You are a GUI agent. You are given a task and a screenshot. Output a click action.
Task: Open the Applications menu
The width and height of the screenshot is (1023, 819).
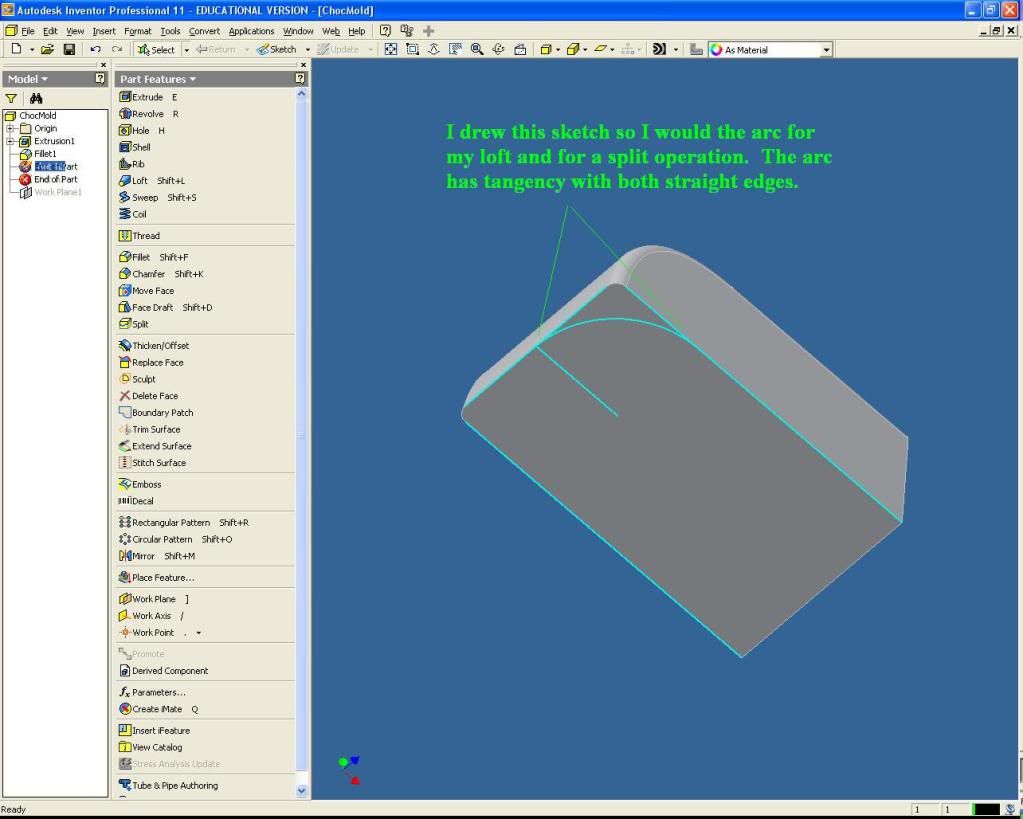pos(251,31)
